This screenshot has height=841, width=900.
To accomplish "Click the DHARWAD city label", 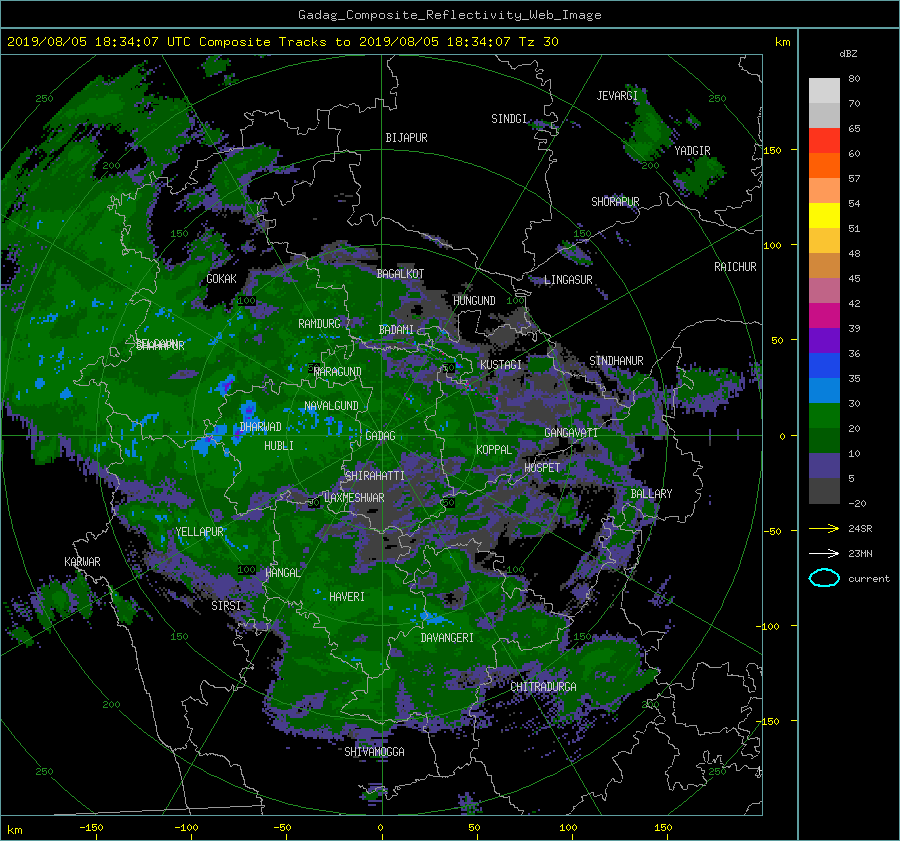I will [261, 427].
